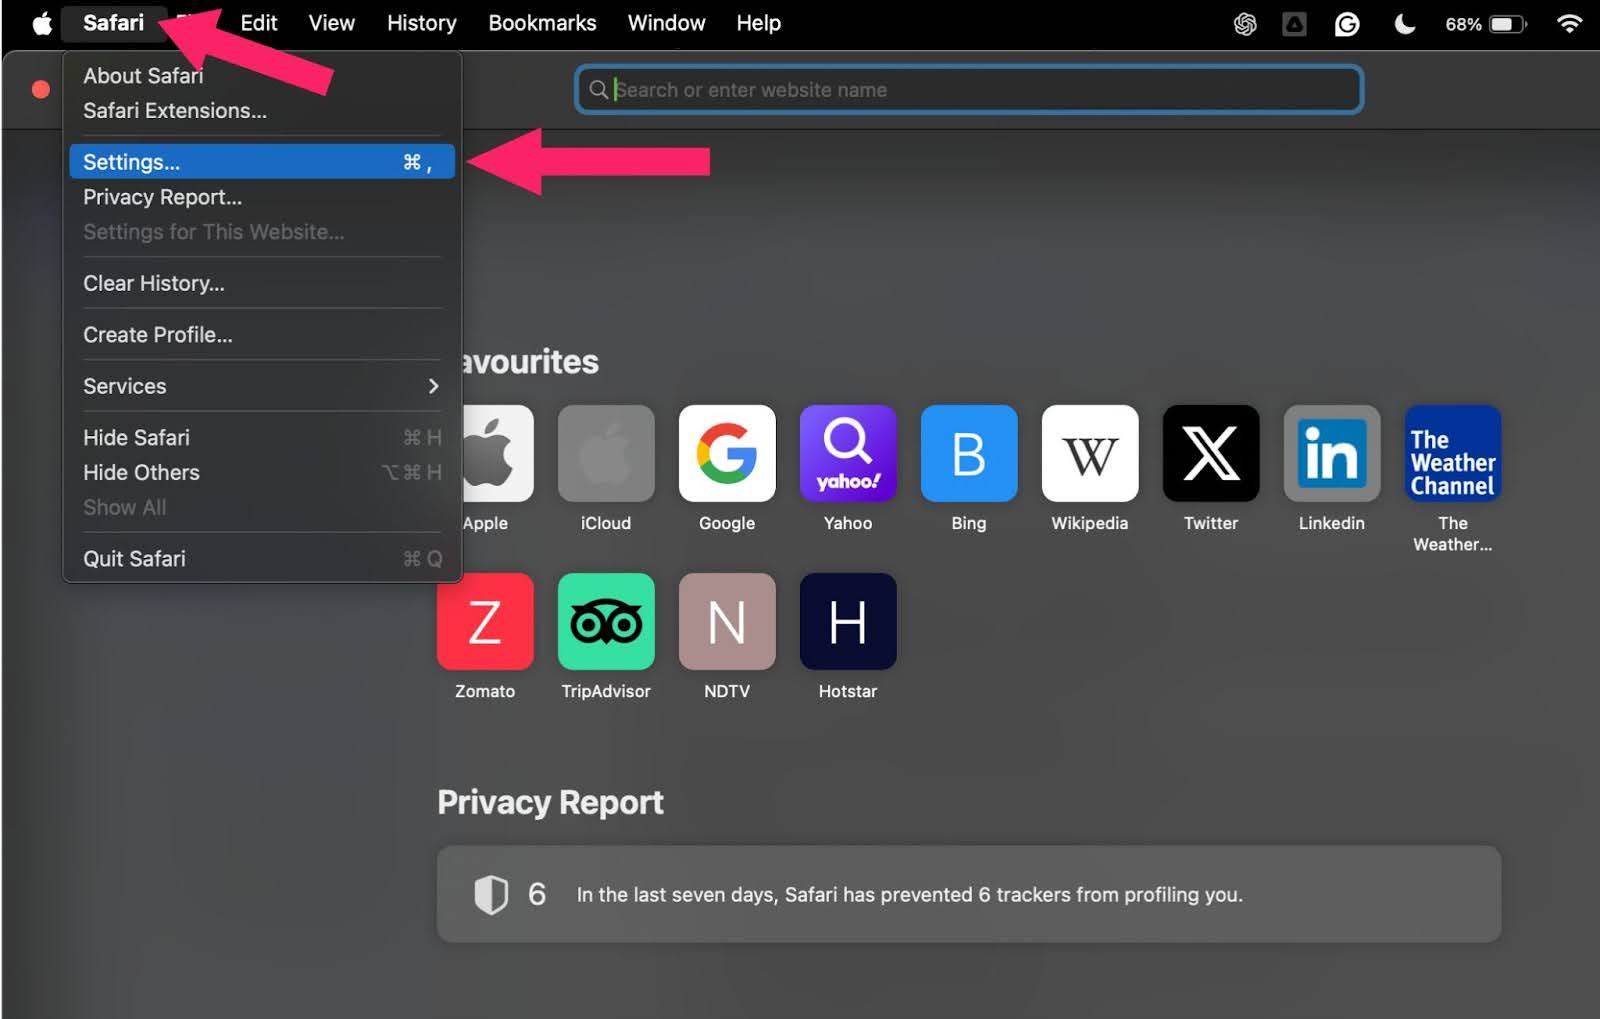Open the X (Twitter) favorite
Screen dimensions: 1600x1019
pyautogui.click(x=1210, y=453)
